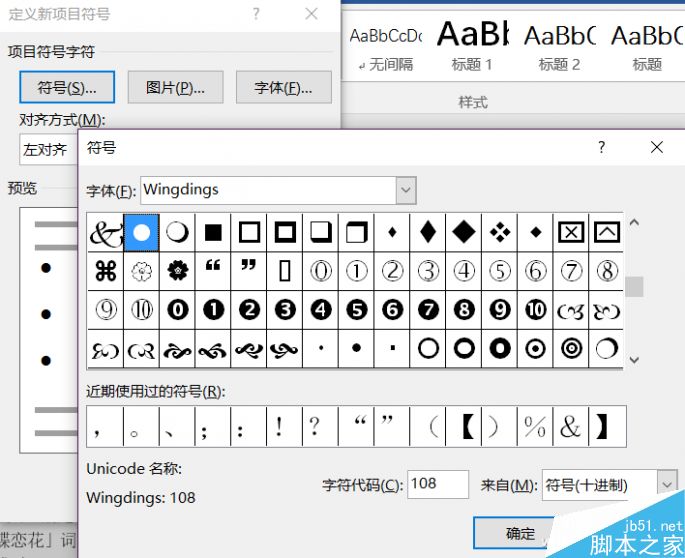This screenshot has width=685, height=558.
Task: Expand the 来自 symbol source dropdown
Action: [x=667, y=485]
